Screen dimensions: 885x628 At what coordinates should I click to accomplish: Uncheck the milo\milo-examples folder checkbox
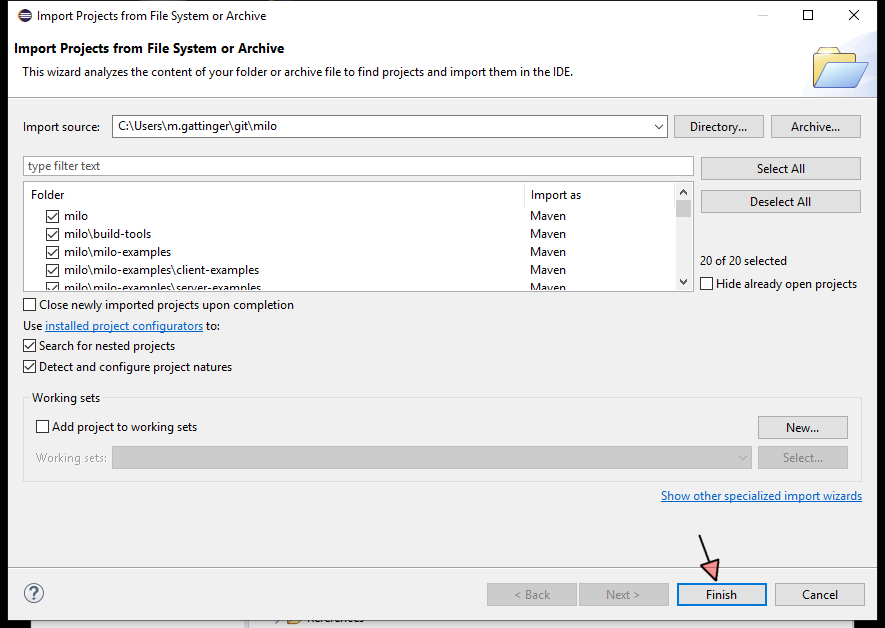52,252
